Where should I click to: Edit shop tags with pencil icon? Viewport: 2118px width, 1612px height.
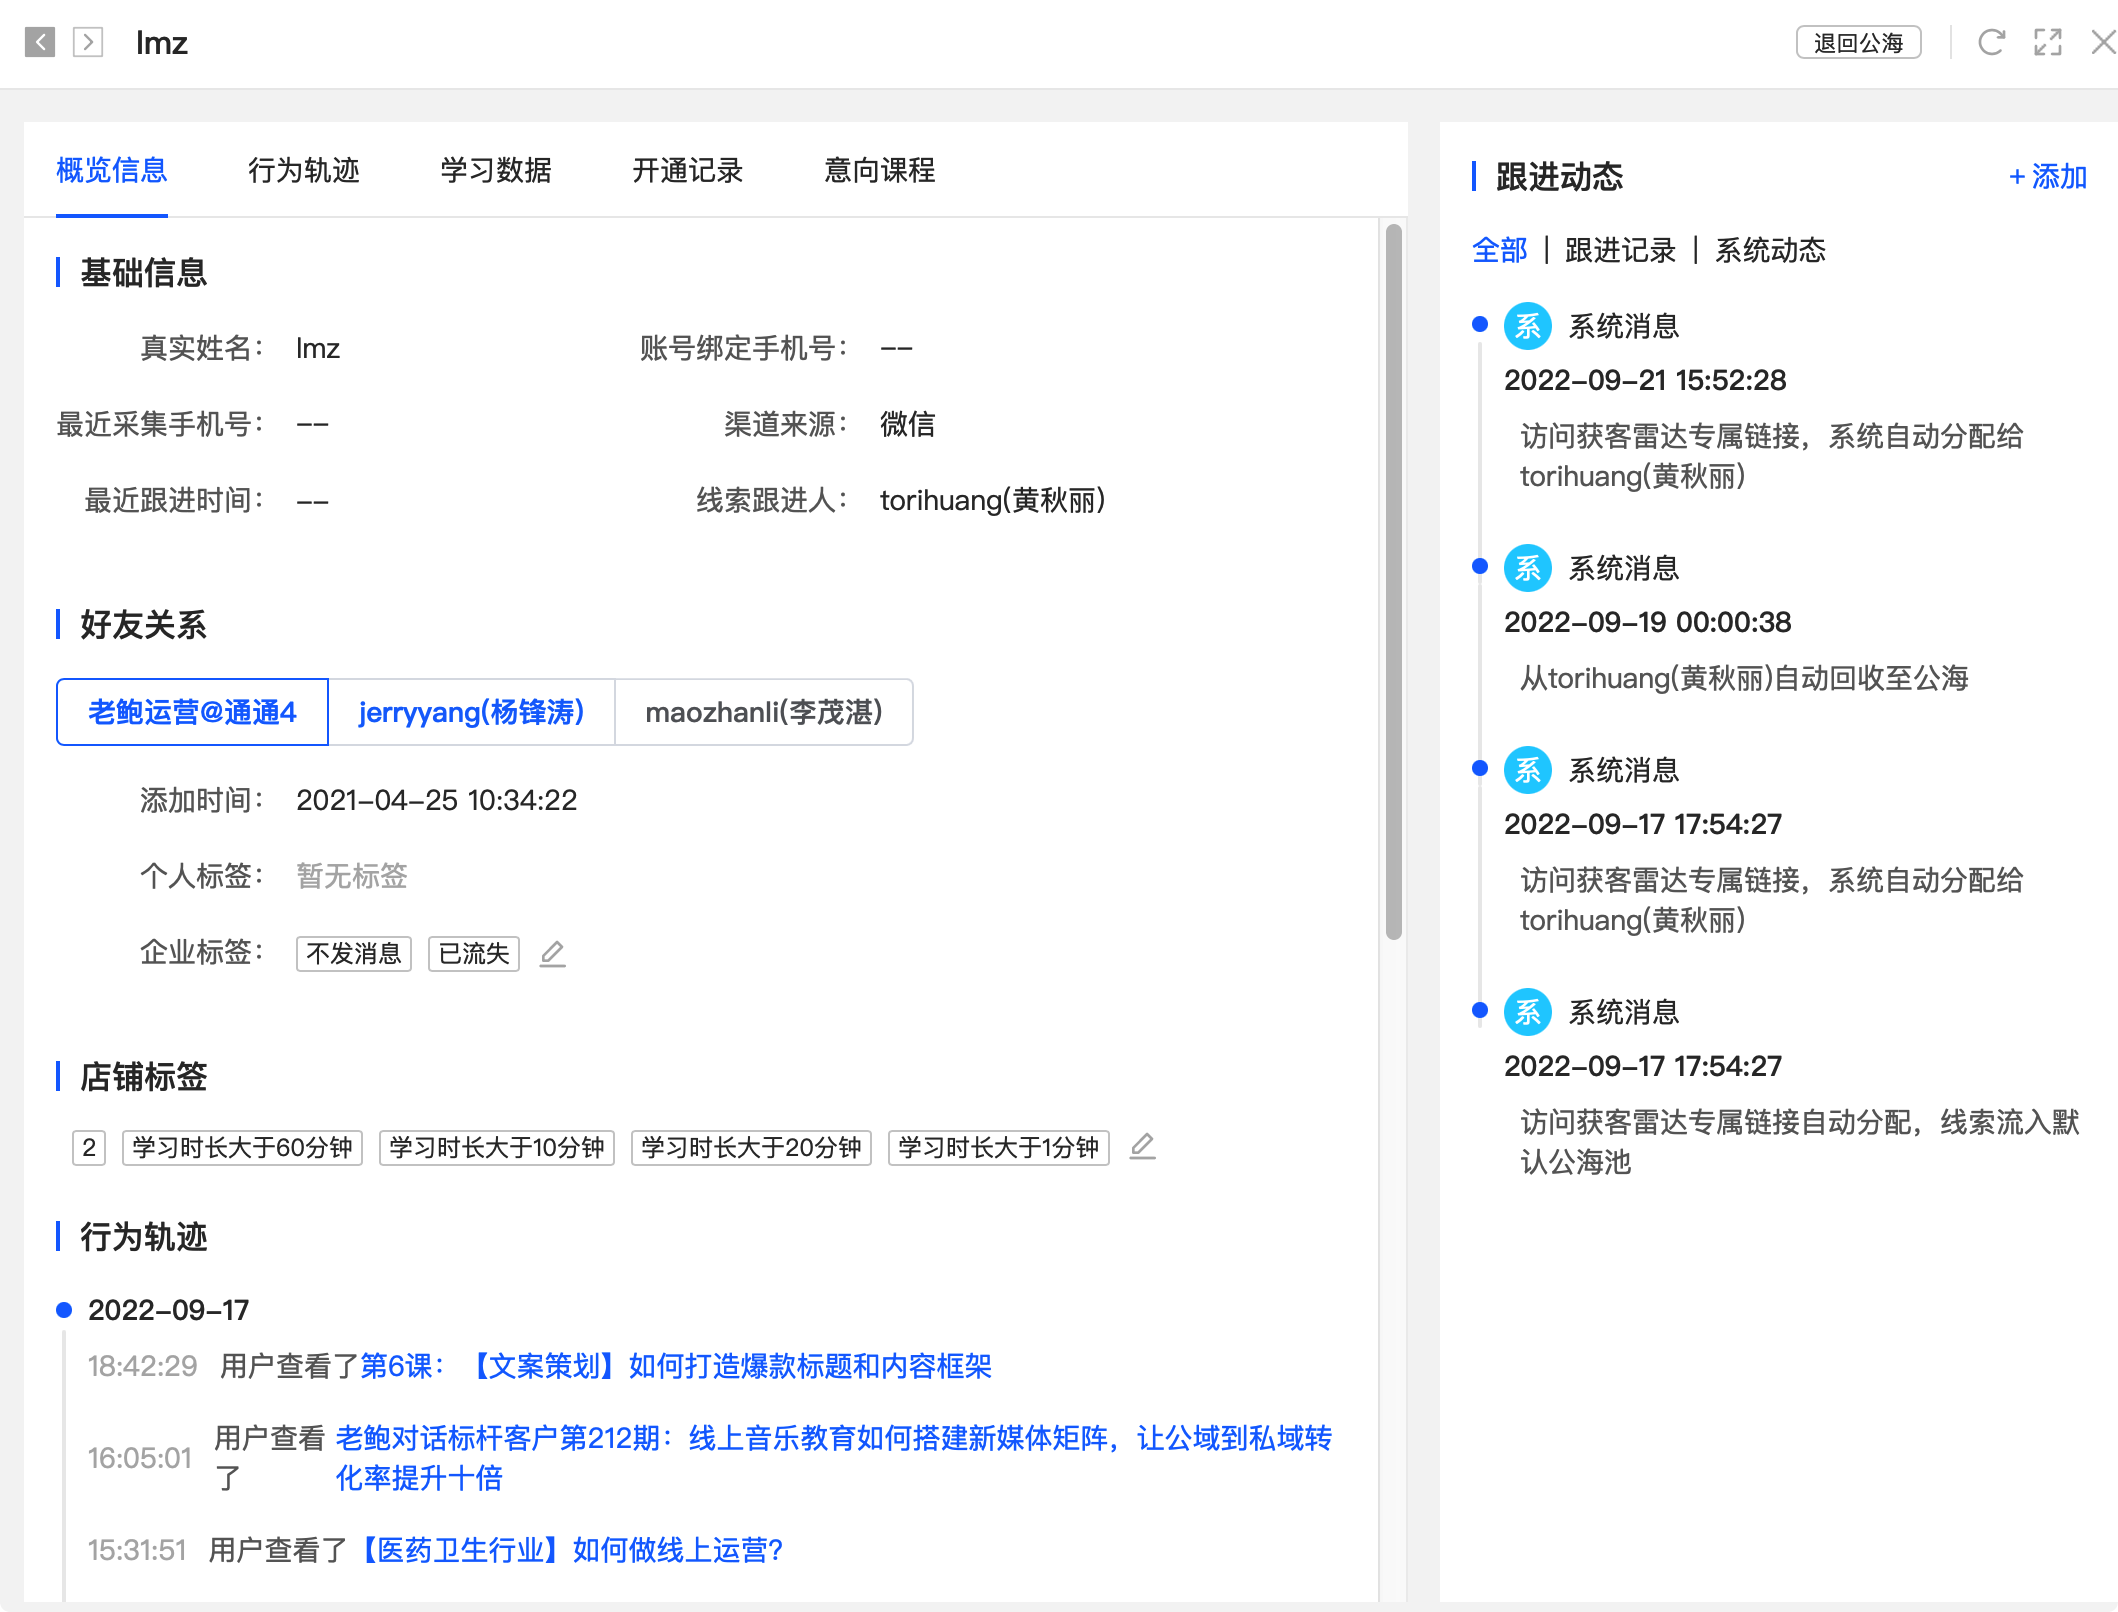(x=1142, y=1146)
